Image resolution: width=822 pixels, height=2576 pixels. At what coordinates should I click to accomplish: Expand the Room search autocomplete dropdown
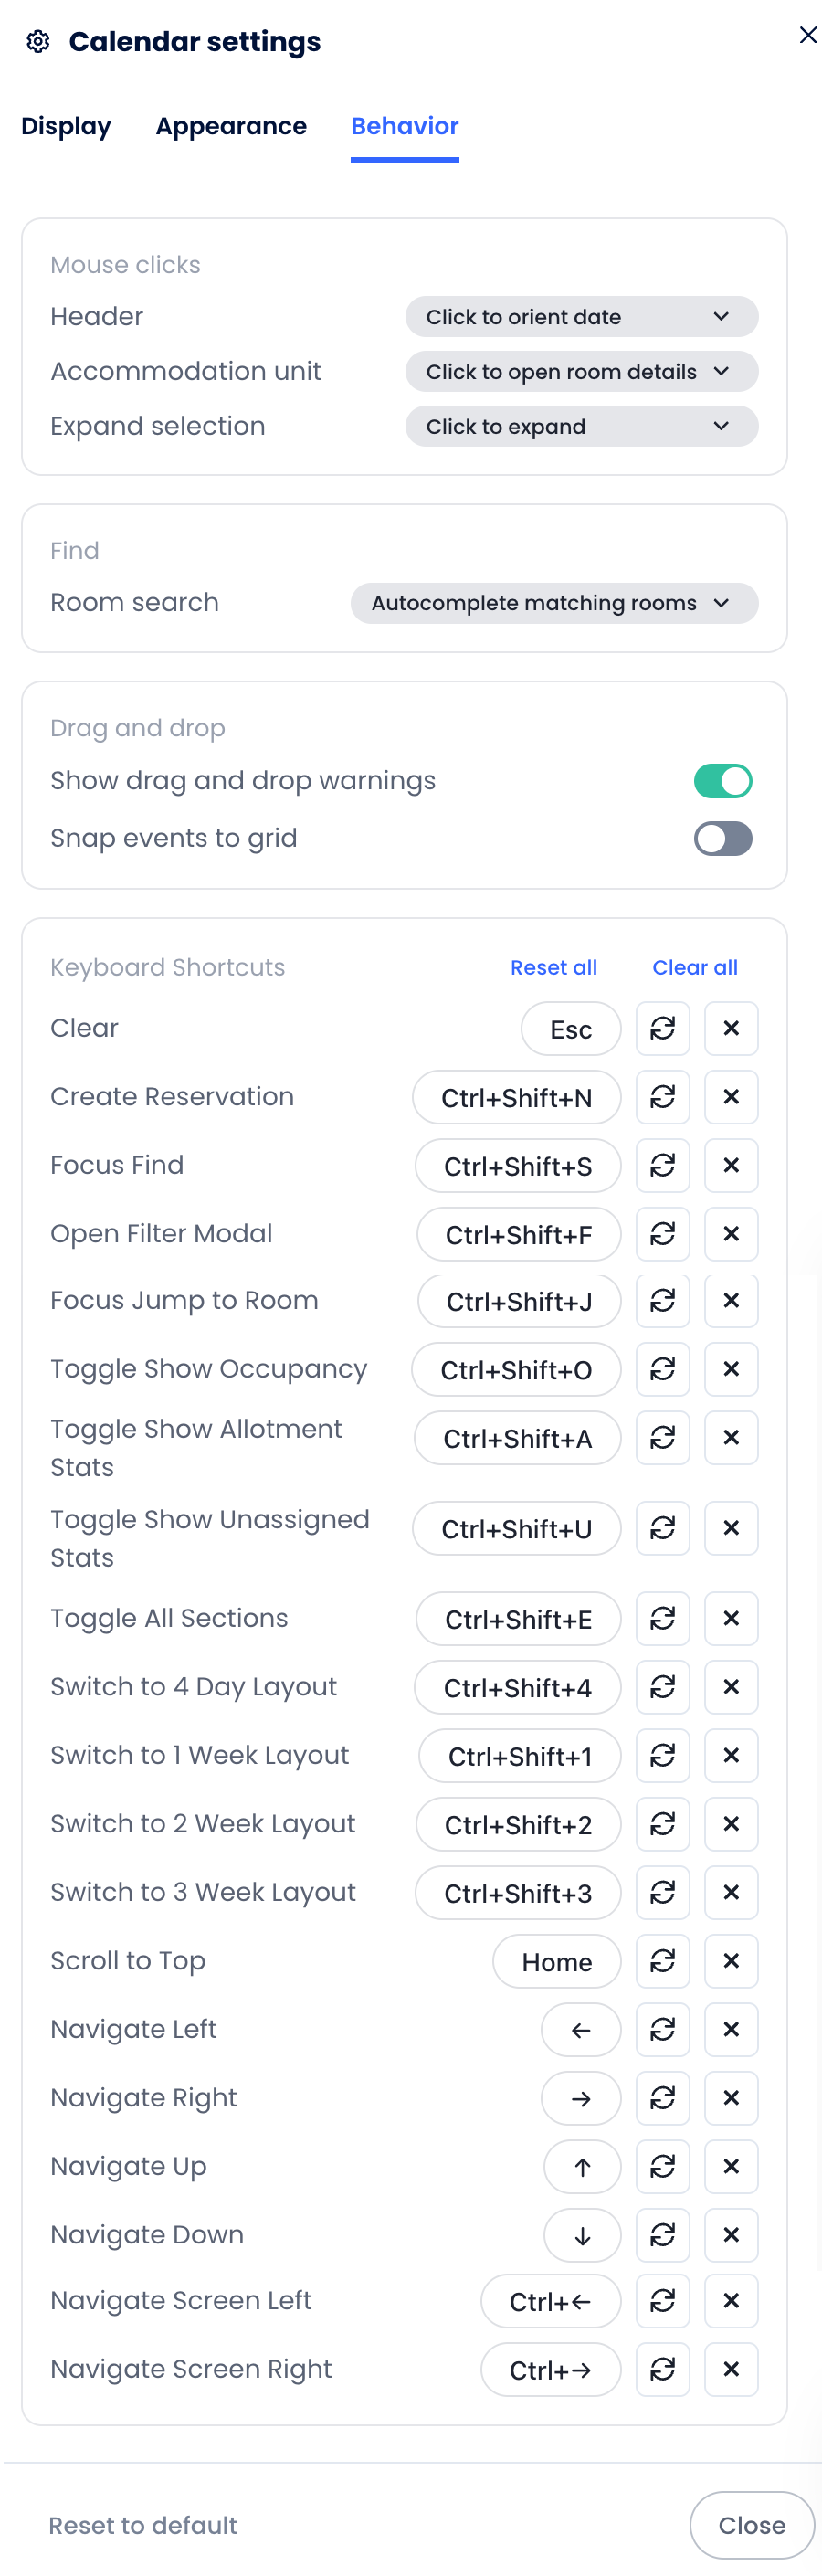554,603
